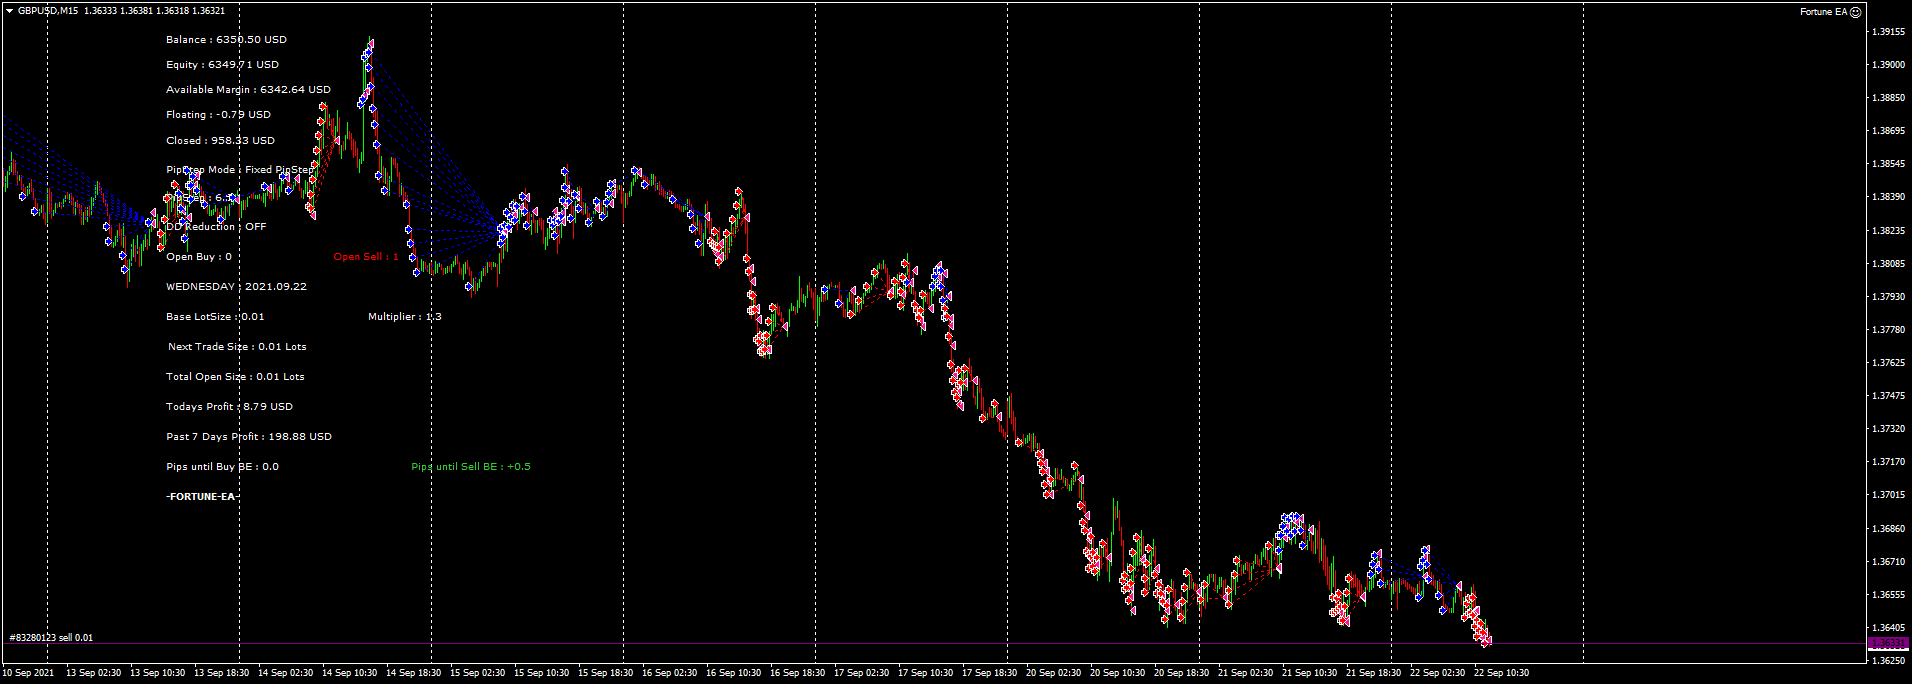This screenshot has height=684, width=1912.
Task: Click the 1.37780 price scale value
Action: point(1888,330)
